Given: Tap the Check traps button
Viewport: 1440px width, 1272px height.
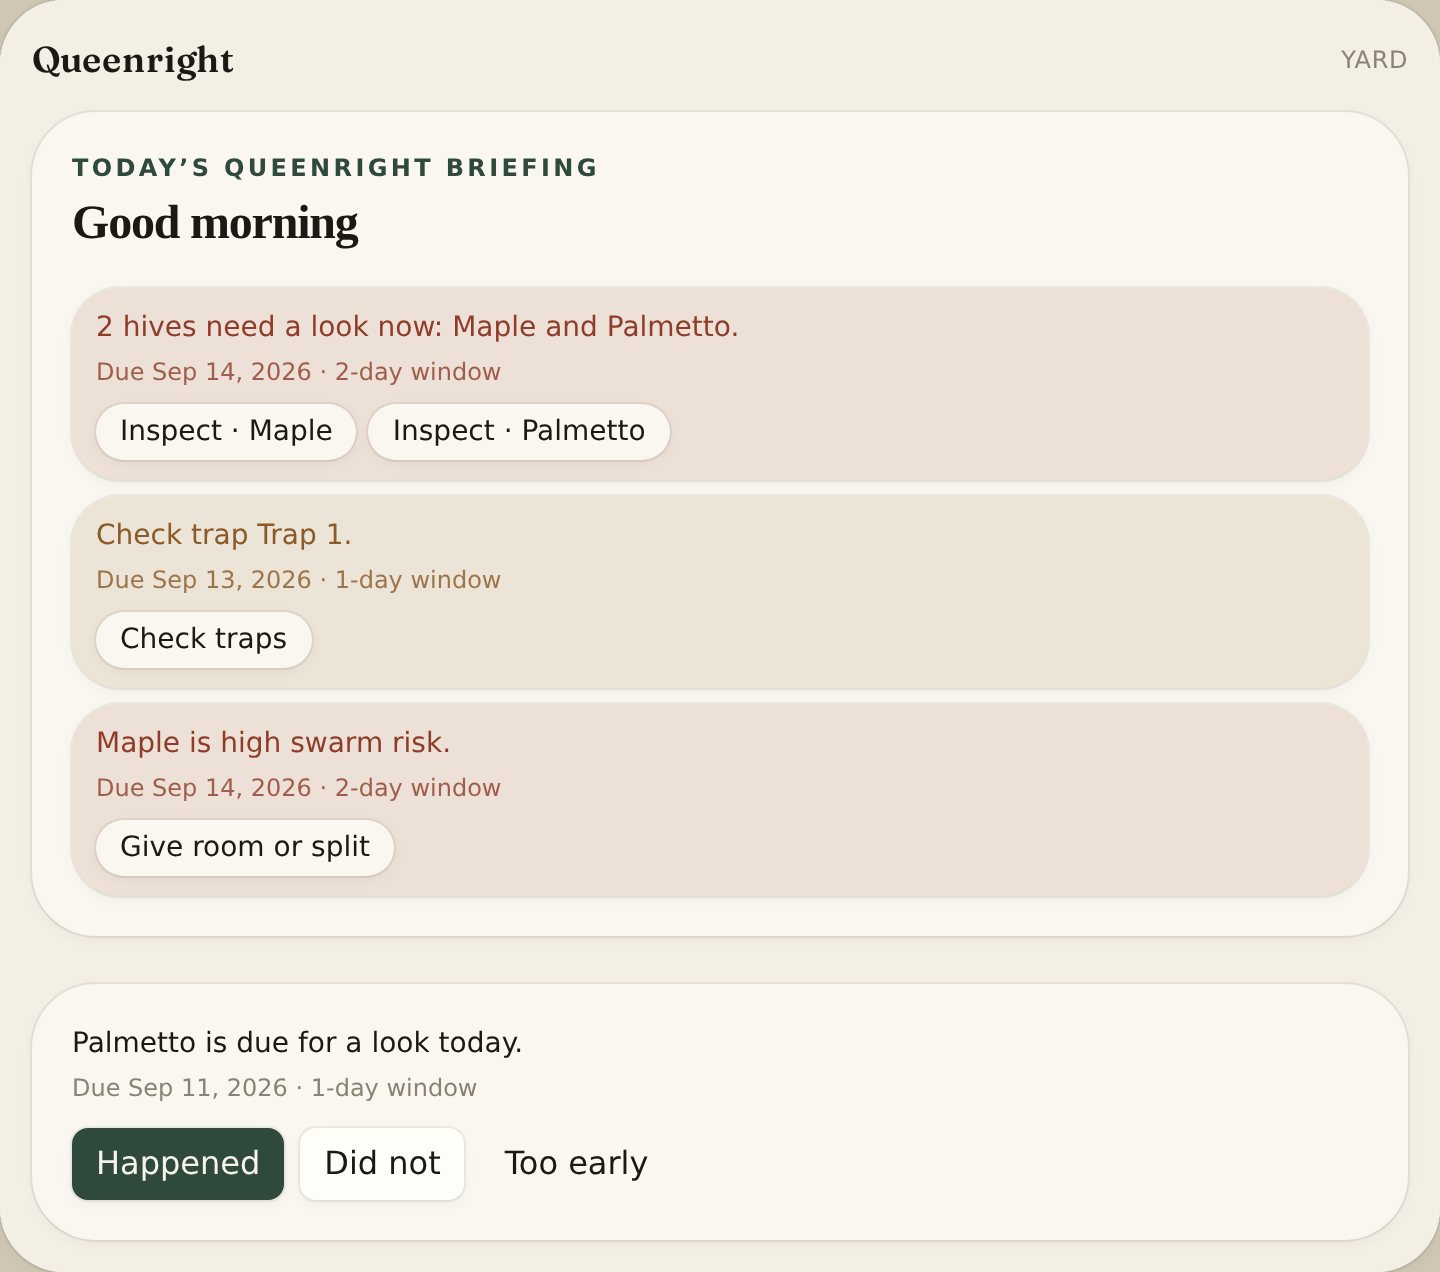Looking at the screenshot, I should click(204, 639).
